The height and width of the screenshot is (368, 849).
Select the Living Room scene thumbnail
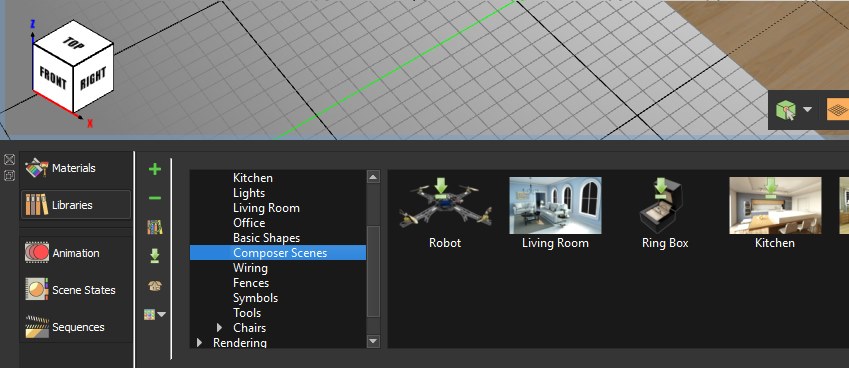(x=555, y=206)
